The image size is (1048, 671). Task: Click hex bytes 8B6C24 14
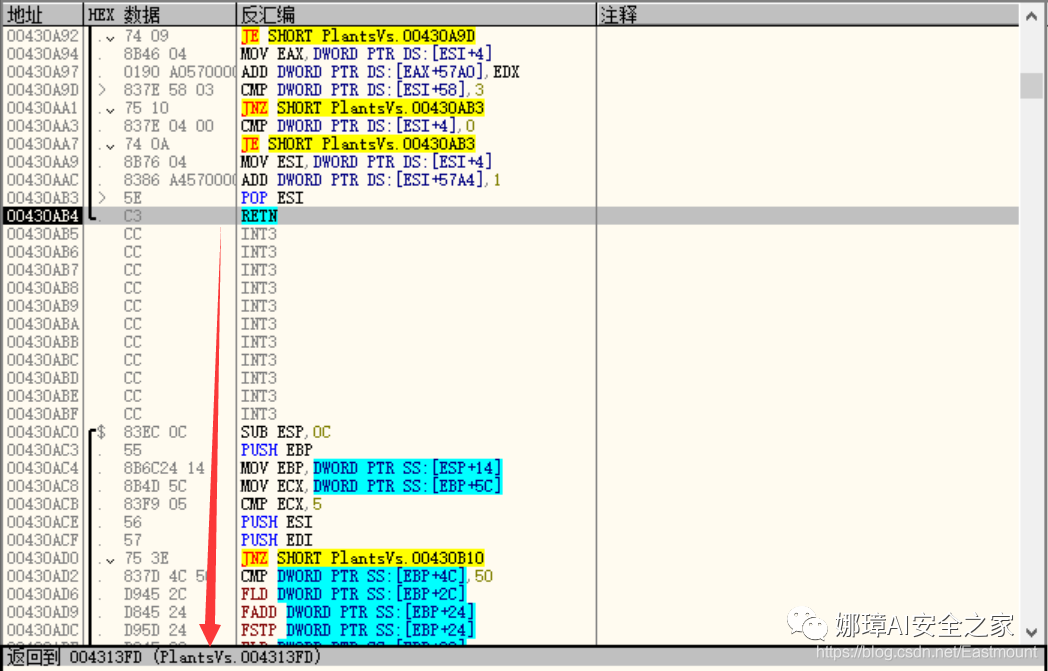click(164, 469)
